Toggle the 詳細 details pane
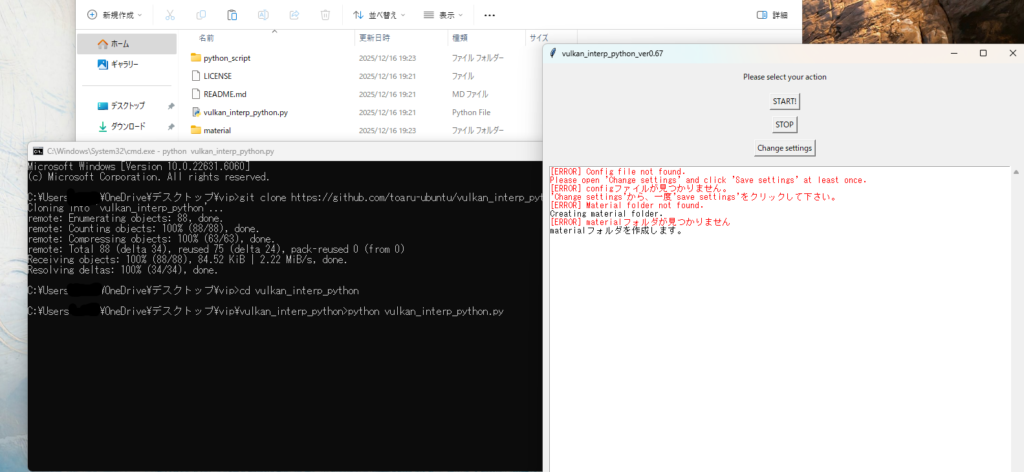The height and width of the screenshot is (472, 1024). point(772,16)
